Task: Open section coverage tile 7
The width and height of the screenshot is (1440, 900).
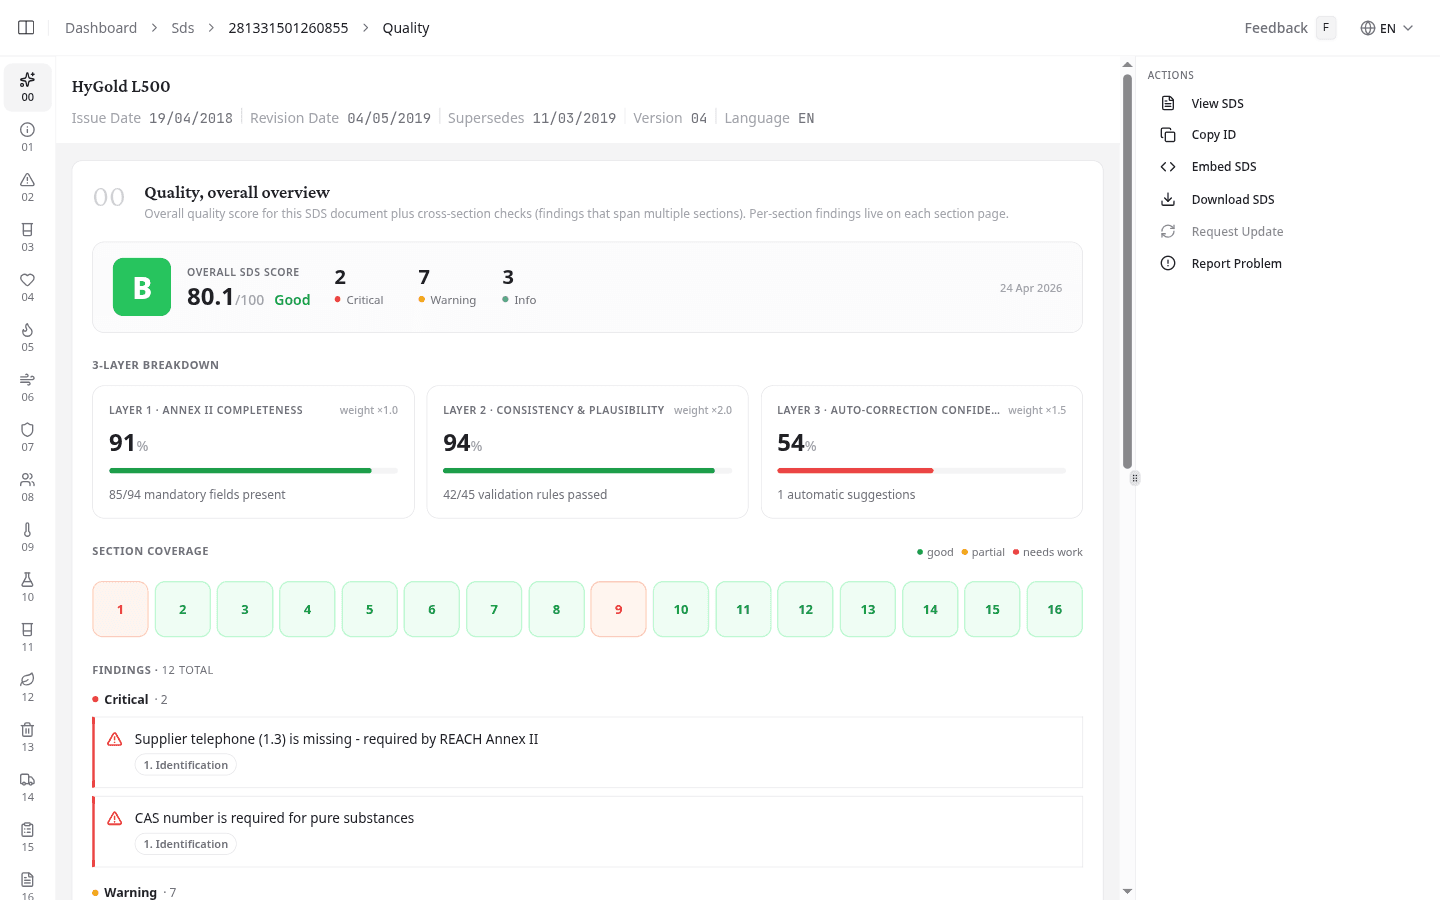Action: [494, 609]
